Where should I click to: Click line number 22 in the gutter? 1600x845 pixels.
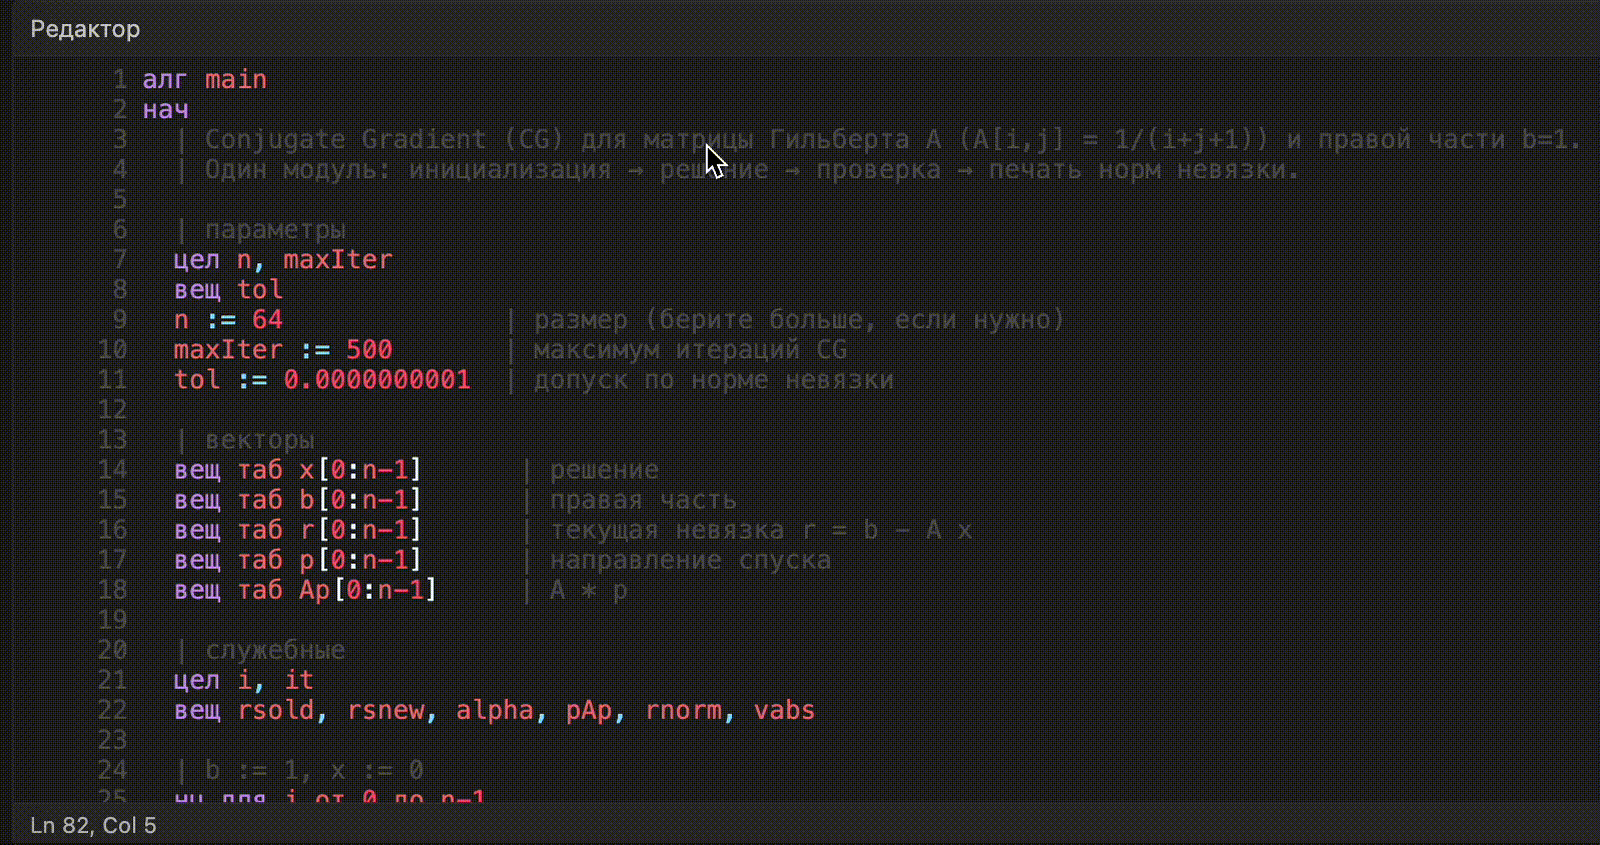click(112, 710)
